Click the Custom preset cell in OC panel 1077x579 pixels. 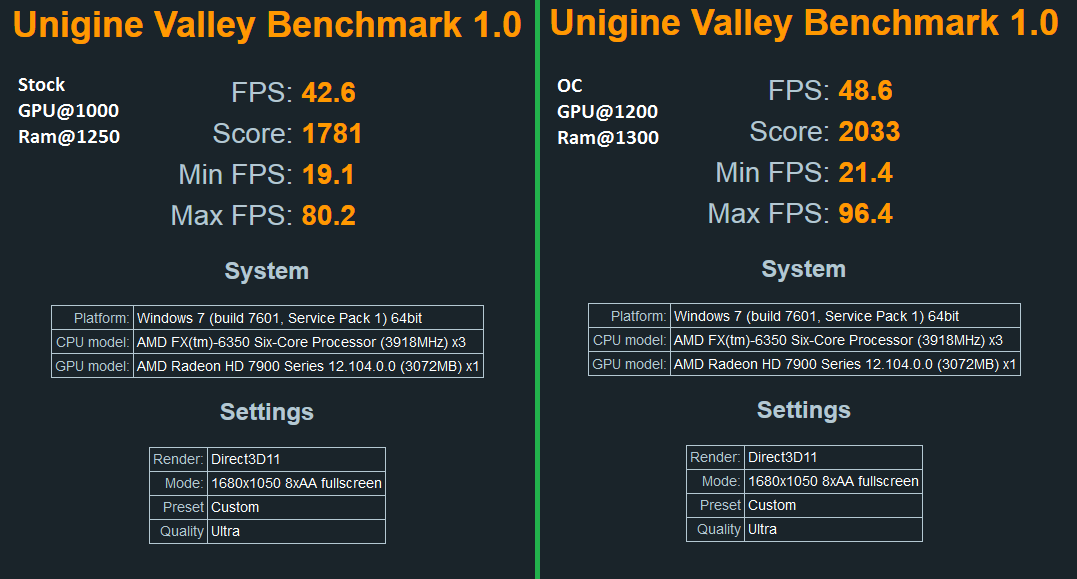pos(833,506)
